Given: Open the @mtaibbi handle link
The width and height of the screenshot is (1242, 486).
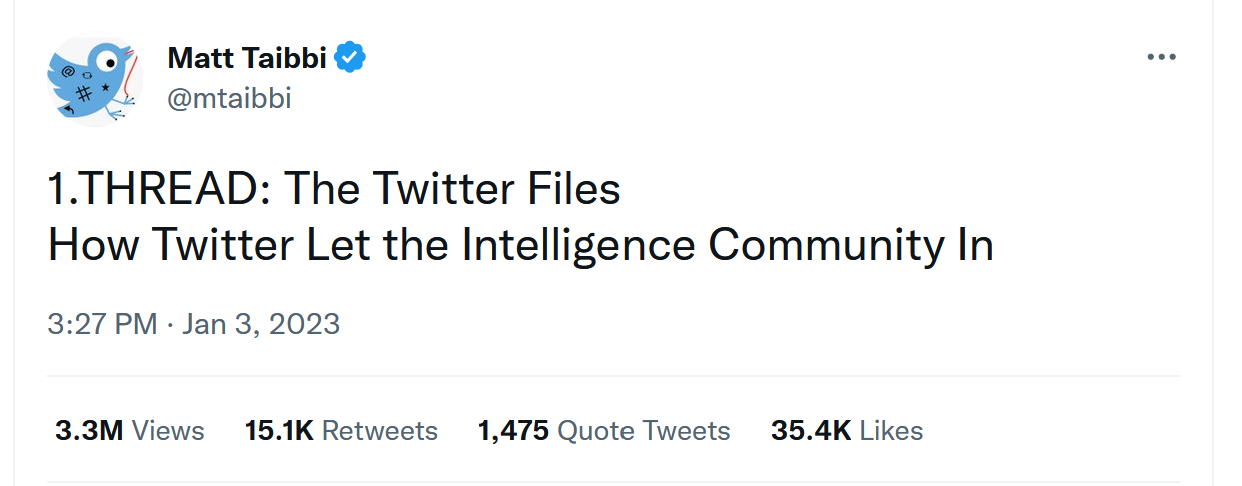Looking at the screenshot, I should (229, 98).
